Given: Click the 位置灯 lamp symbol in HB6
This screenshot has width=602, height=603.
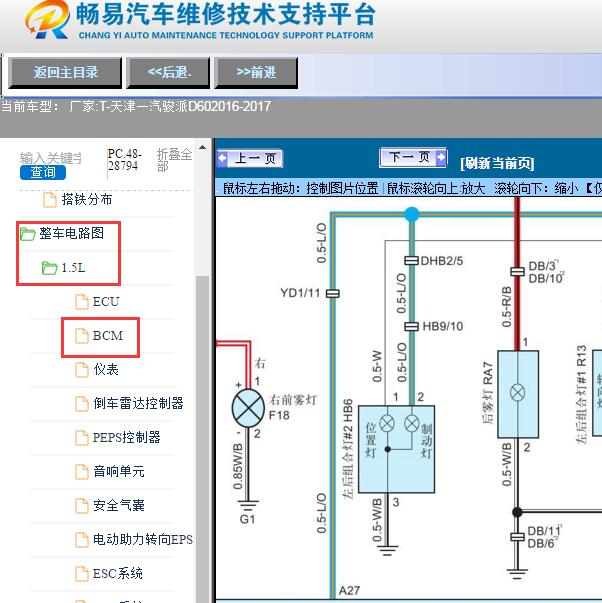Looking at the screenshot, I should pos(387,424).
